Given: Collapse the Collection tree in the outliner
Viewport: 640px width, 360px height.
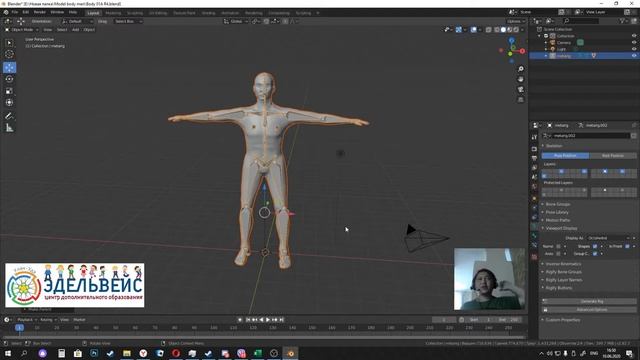Looking at the screenshot, I should pos(540,36).
